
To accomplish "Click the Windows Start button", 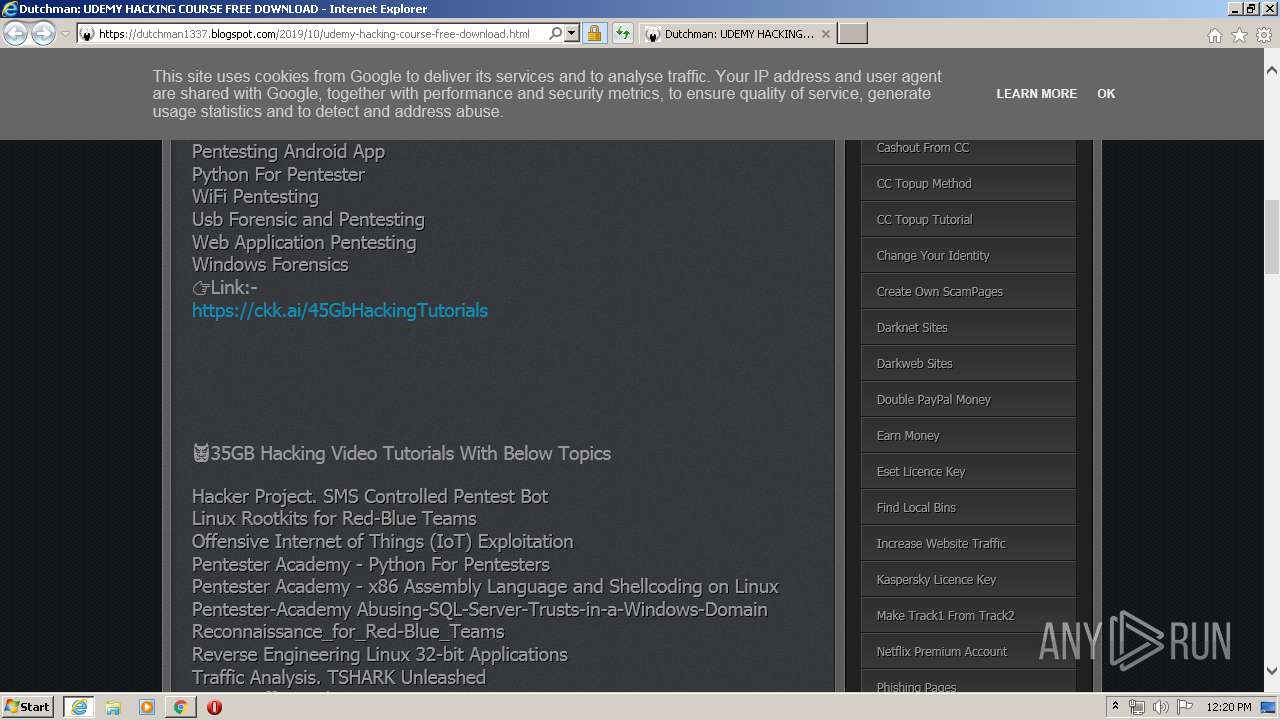I will [28, 706].
